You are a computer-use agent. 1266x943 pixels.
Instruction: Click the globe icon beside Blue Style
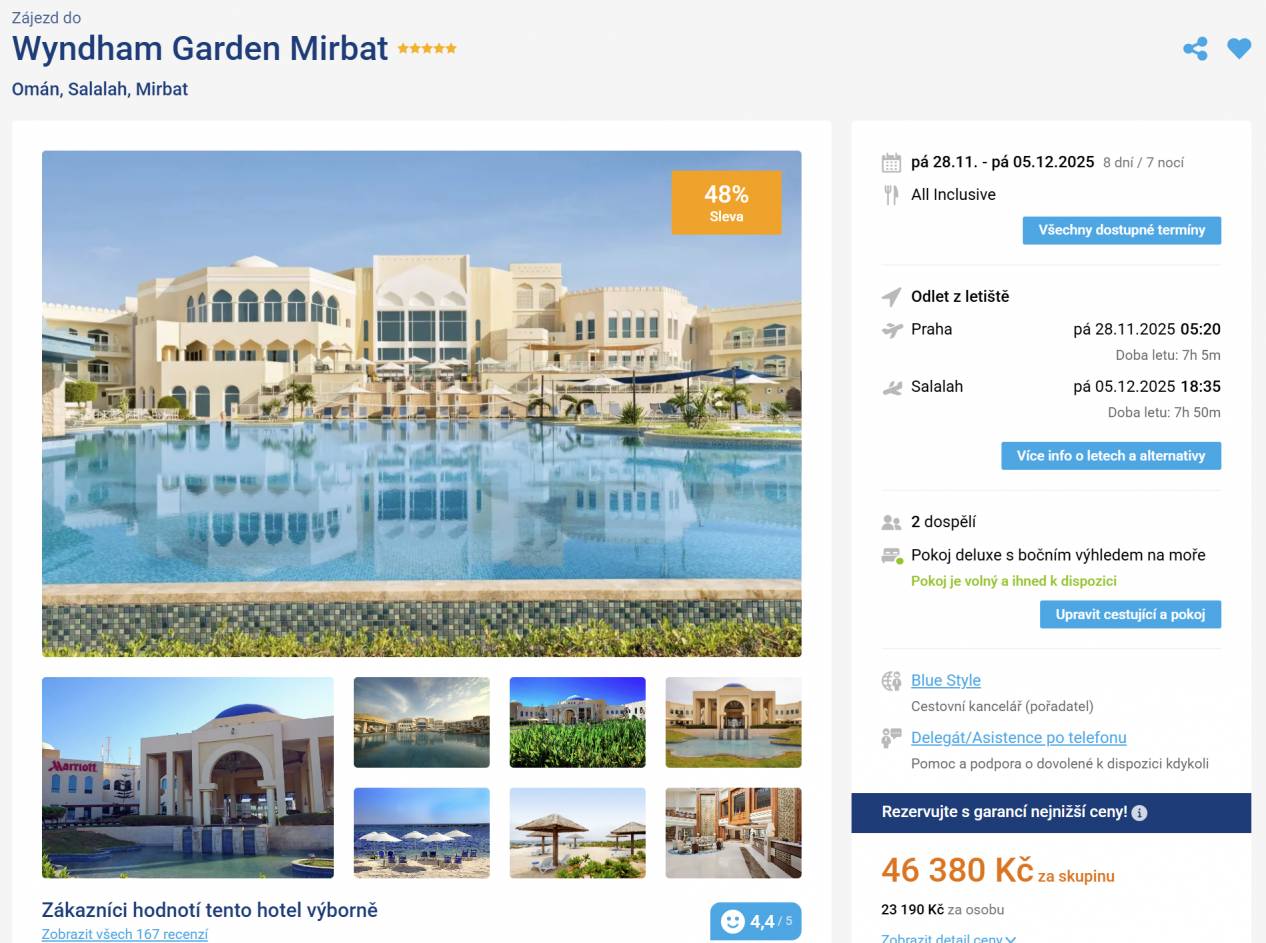click(x=891, y=681)
